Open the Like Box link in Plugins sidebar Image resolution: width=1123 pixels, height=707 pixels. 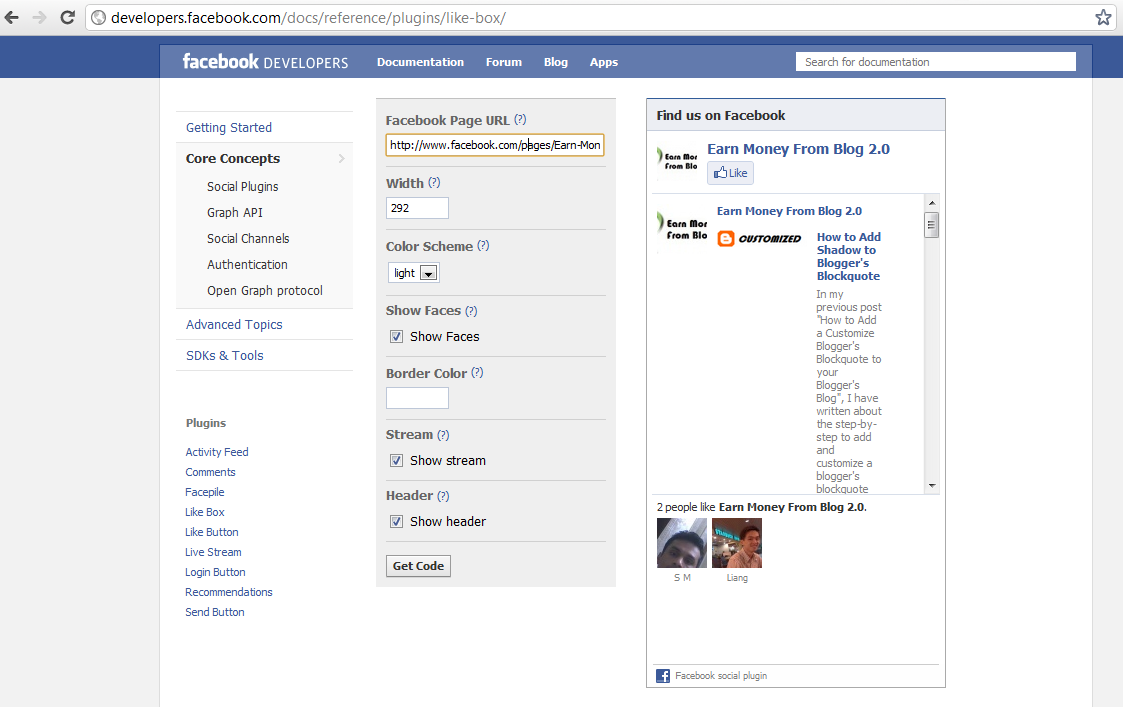click(x=204, y=511)
